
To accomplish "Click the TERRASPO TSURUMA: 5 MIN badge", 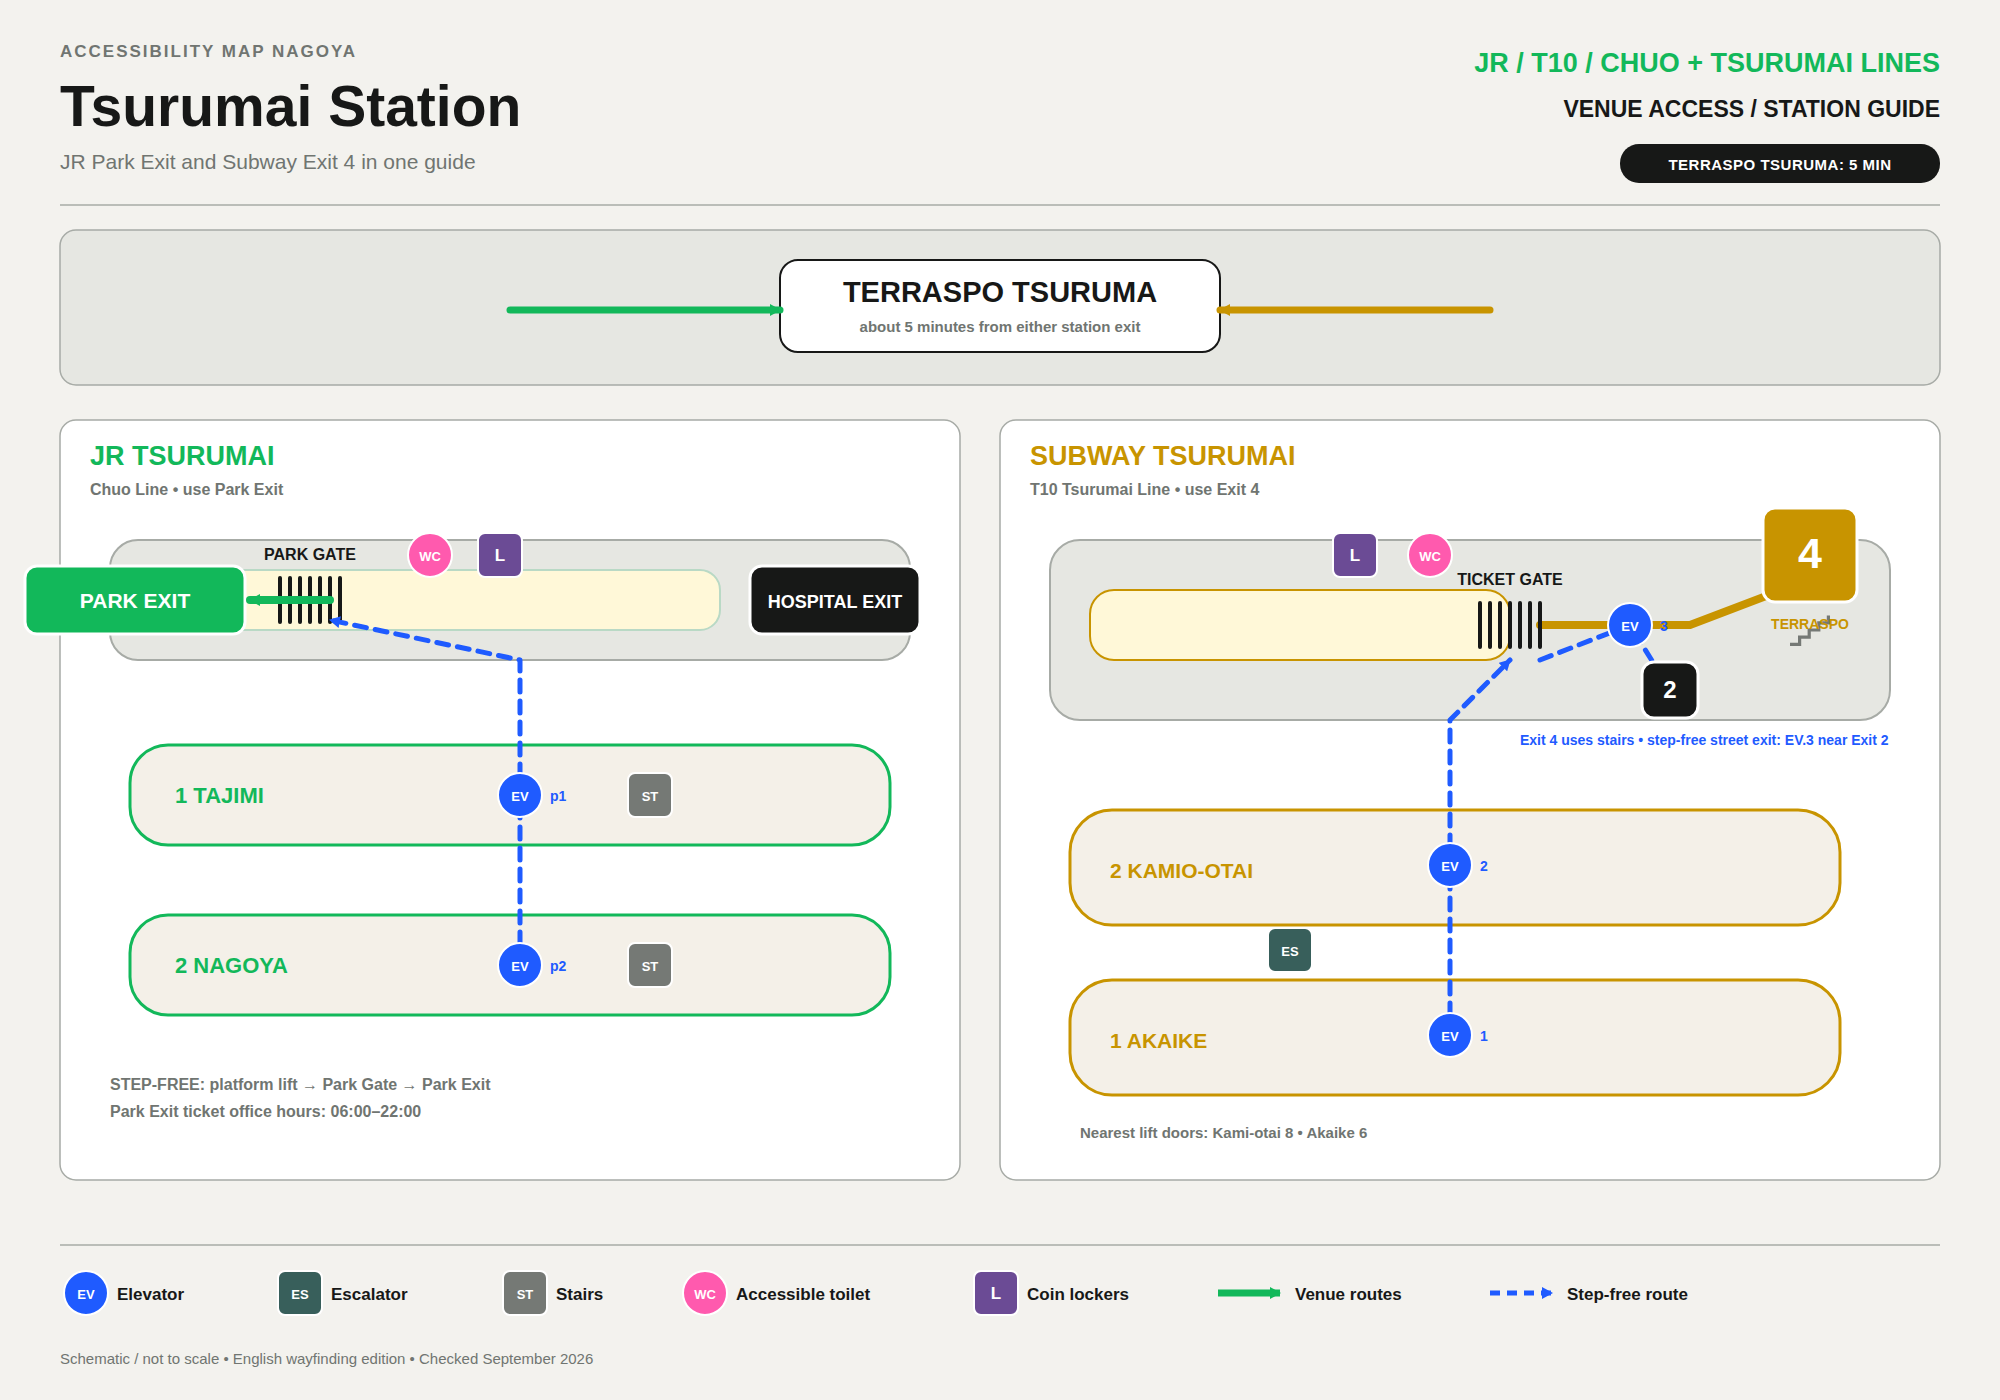I will coord(1779,164).
